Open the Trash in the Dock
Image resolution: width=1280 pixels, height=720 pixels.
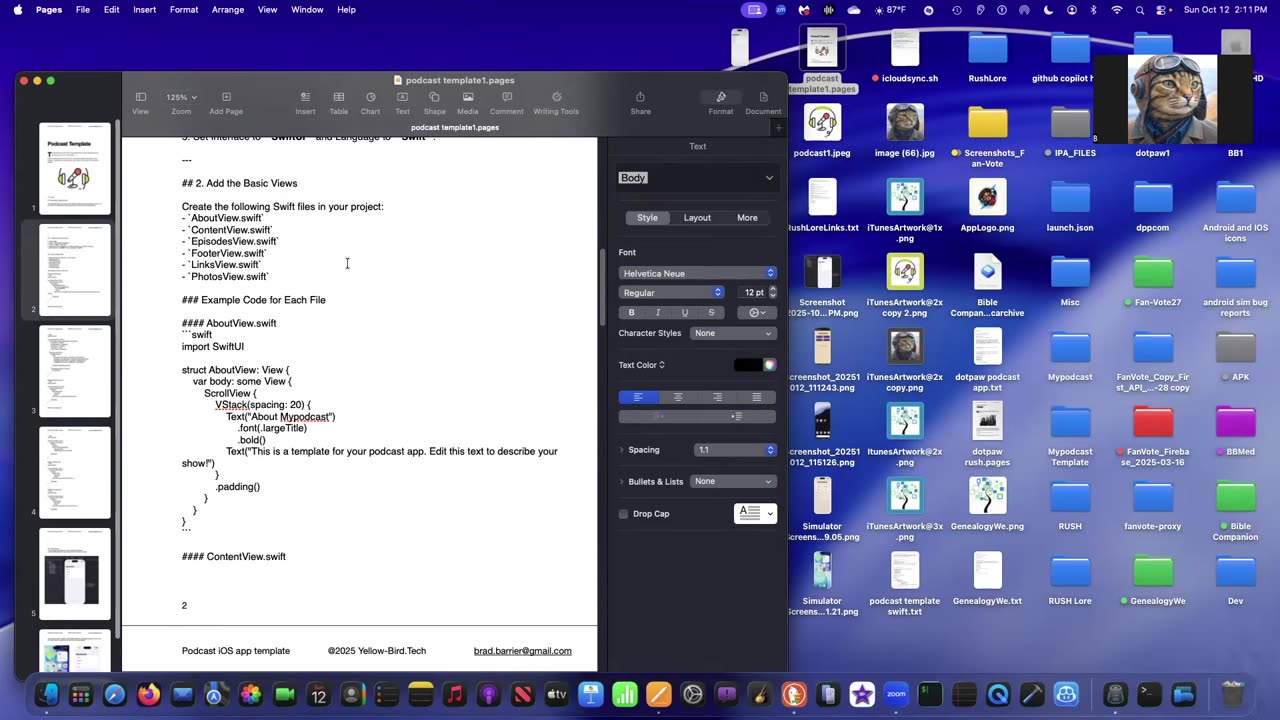(x=1233, y=695)
